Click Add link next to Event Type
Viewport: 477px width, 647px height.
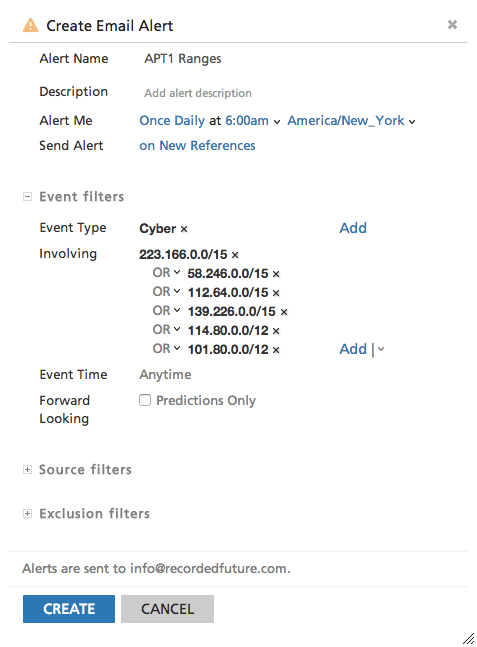tap(353, 228)
